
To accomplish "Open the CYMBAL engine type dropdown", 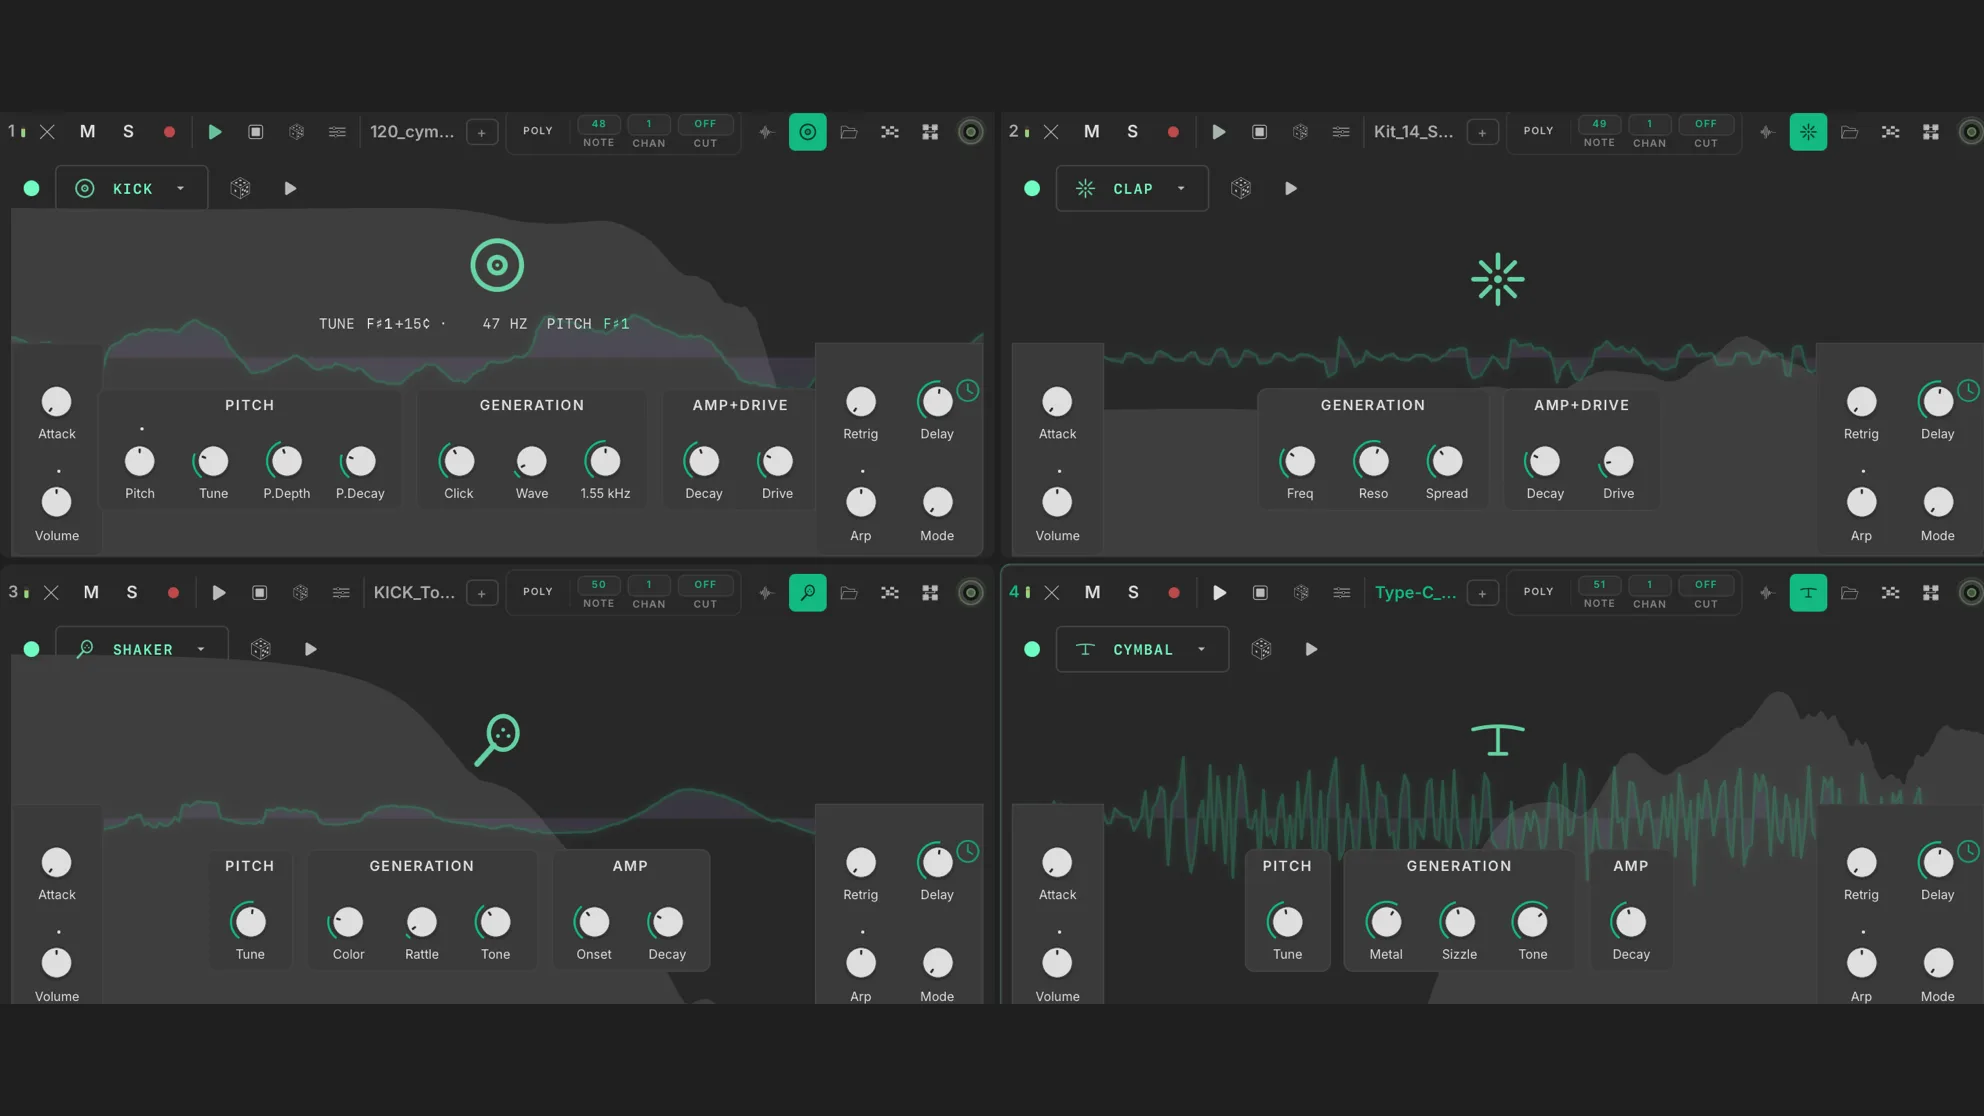I will pyautogui.click(x=1142, y=649).
